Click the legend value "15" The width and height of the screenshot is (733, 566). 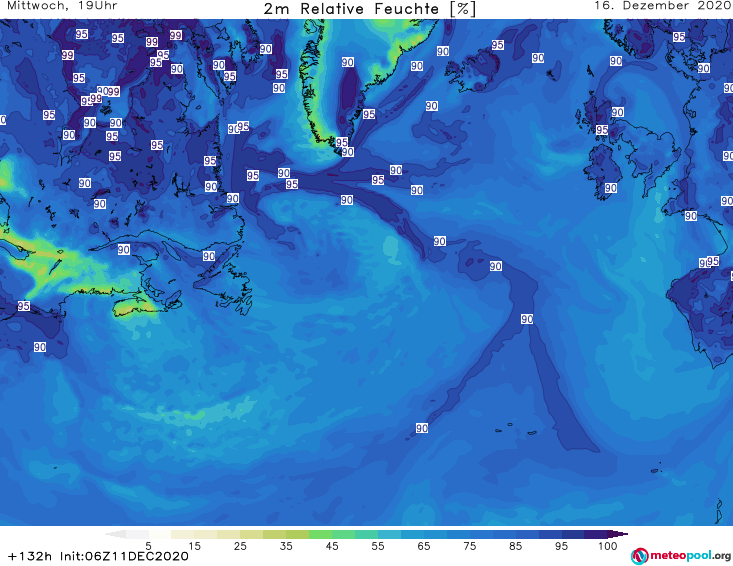click(x=194, y=546)
